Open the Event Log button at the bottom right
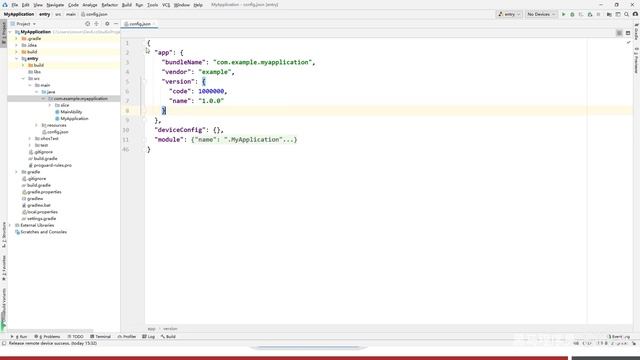 point(620,337)
